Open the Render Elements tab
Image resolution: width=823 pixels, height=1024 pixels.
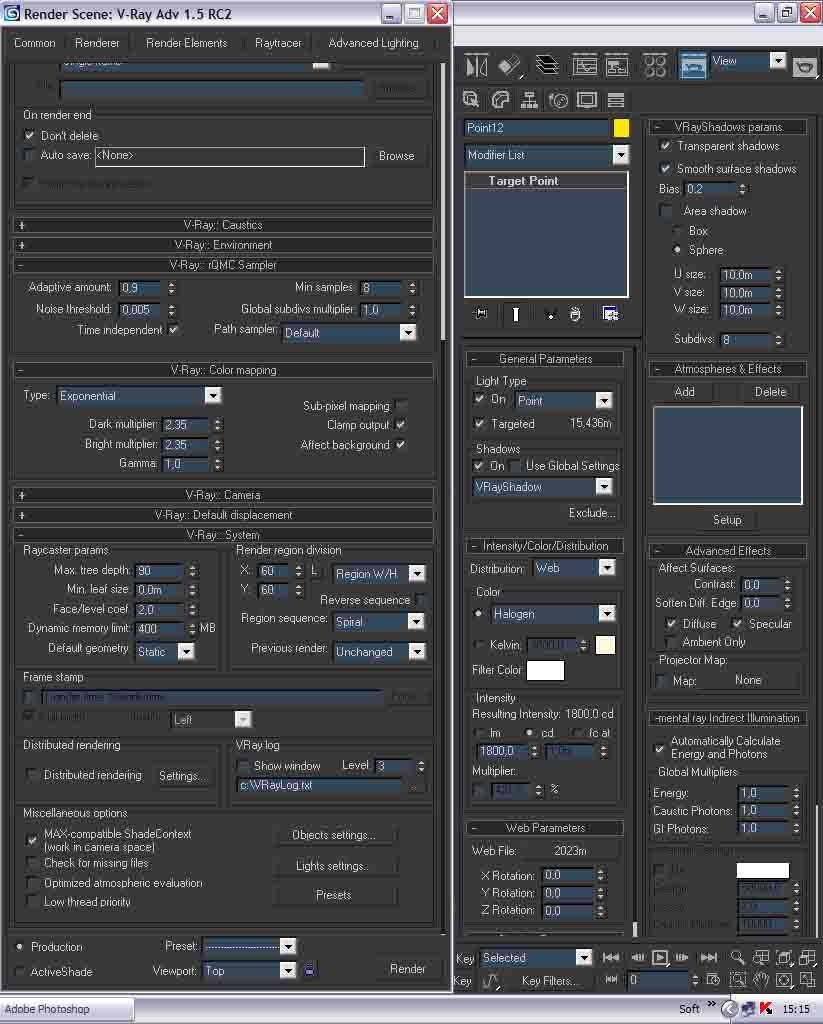187,43
